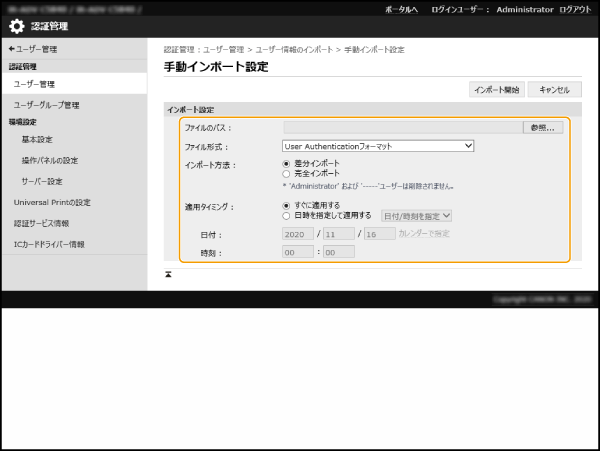Open the ファイル形式 dropdown list
This screenshot has height=451, width=600.
tap(378, 145)
